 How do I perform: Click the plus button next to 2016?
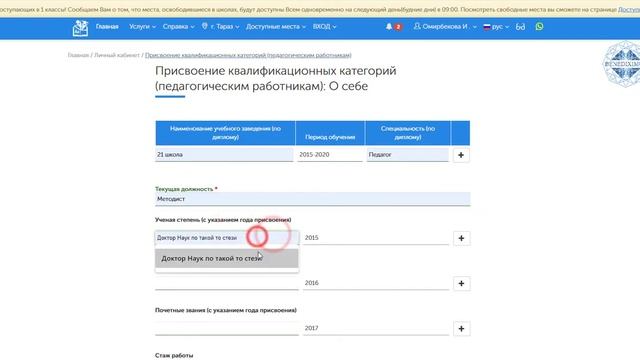click(x=461, y=283)
